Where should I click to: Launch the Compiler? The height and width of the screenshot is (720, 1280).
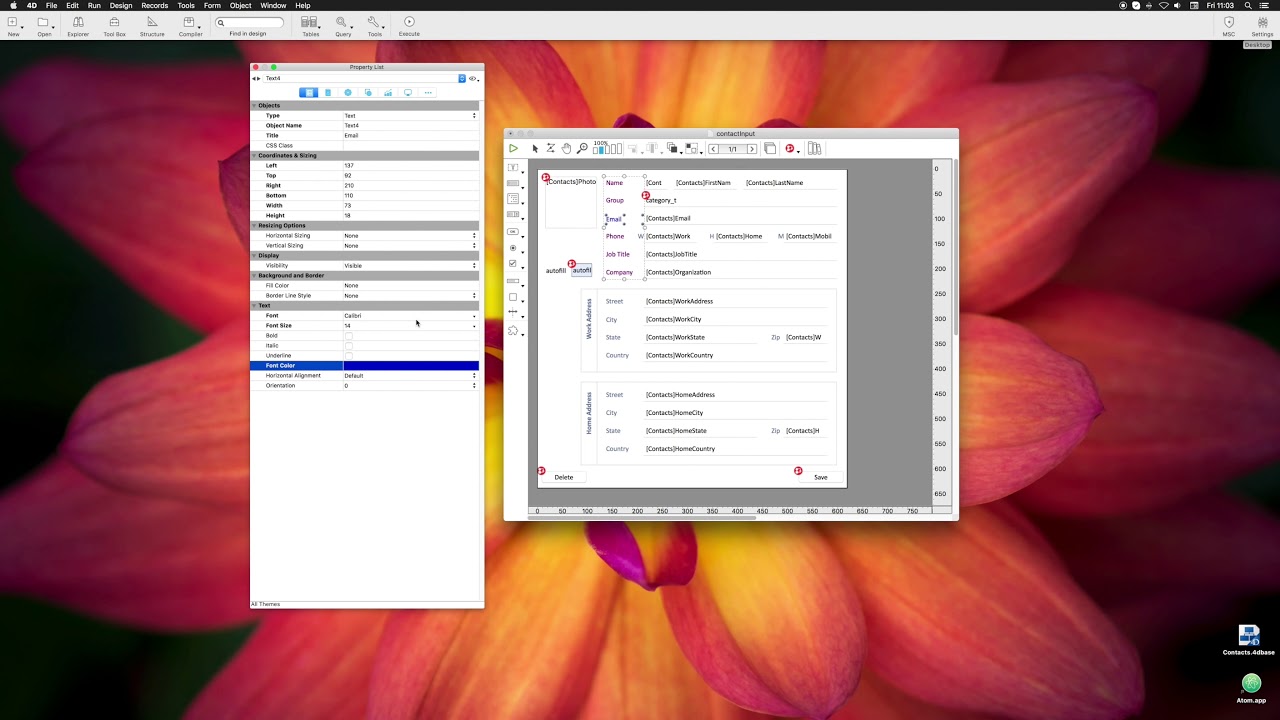(190, 26)
